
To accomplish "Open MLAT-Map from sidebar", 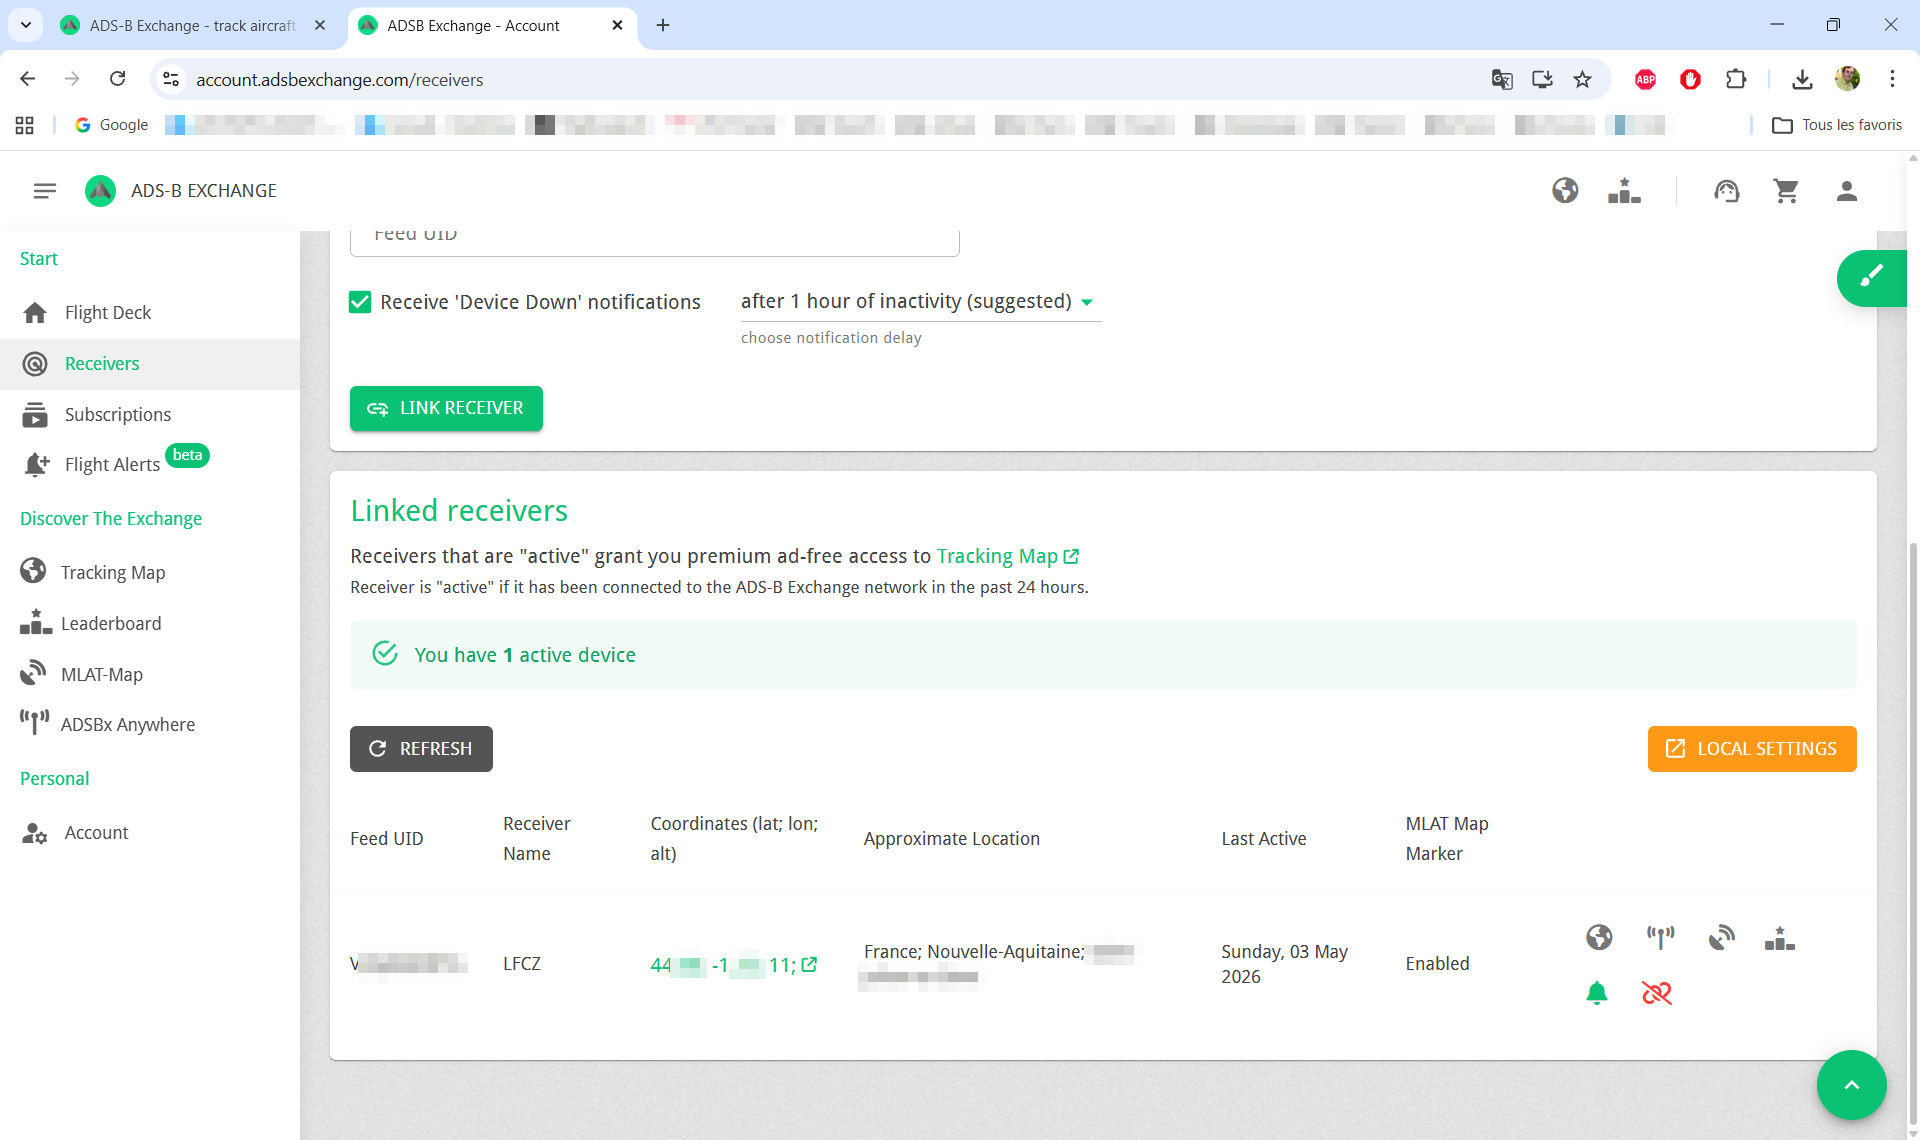I will coord(150,674).
